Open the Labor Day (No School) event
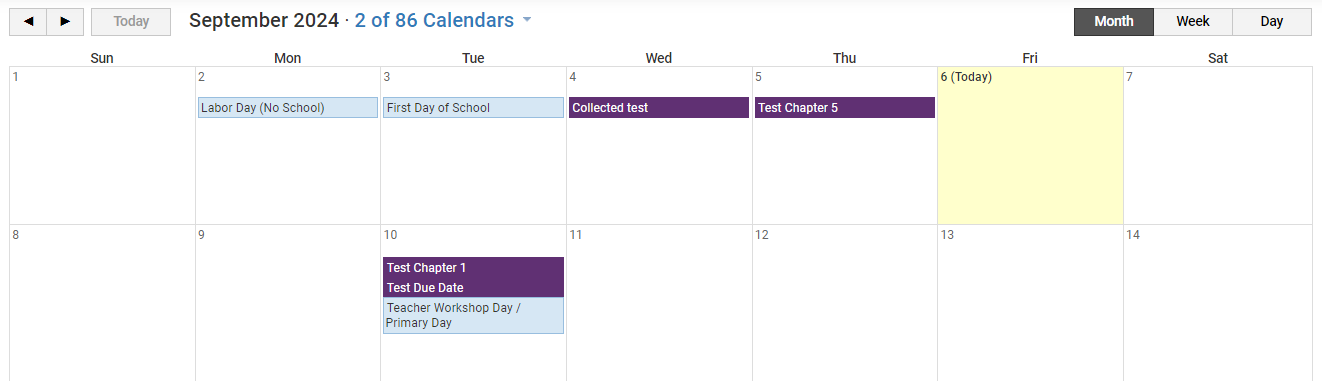The width and height of the screenshot is (1322, 381). click(x=288, y=108)
